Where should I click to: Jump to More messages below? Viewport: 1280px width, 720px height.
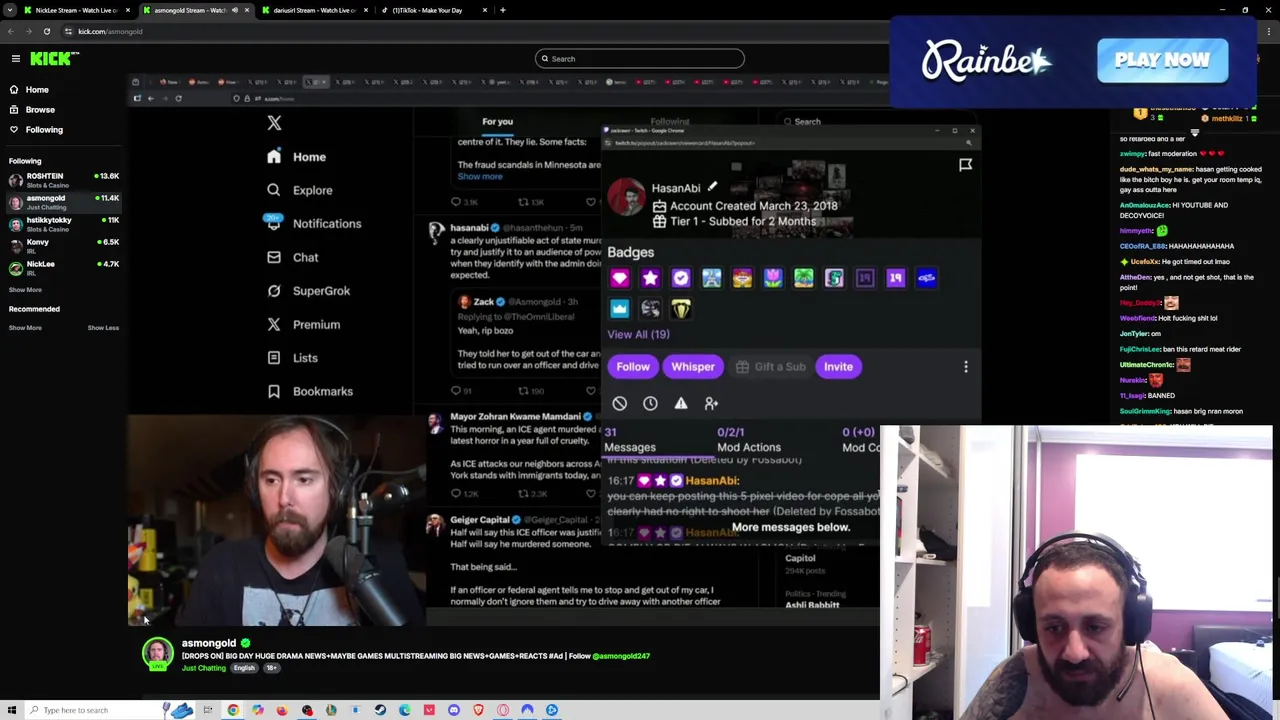pos(791,527)
